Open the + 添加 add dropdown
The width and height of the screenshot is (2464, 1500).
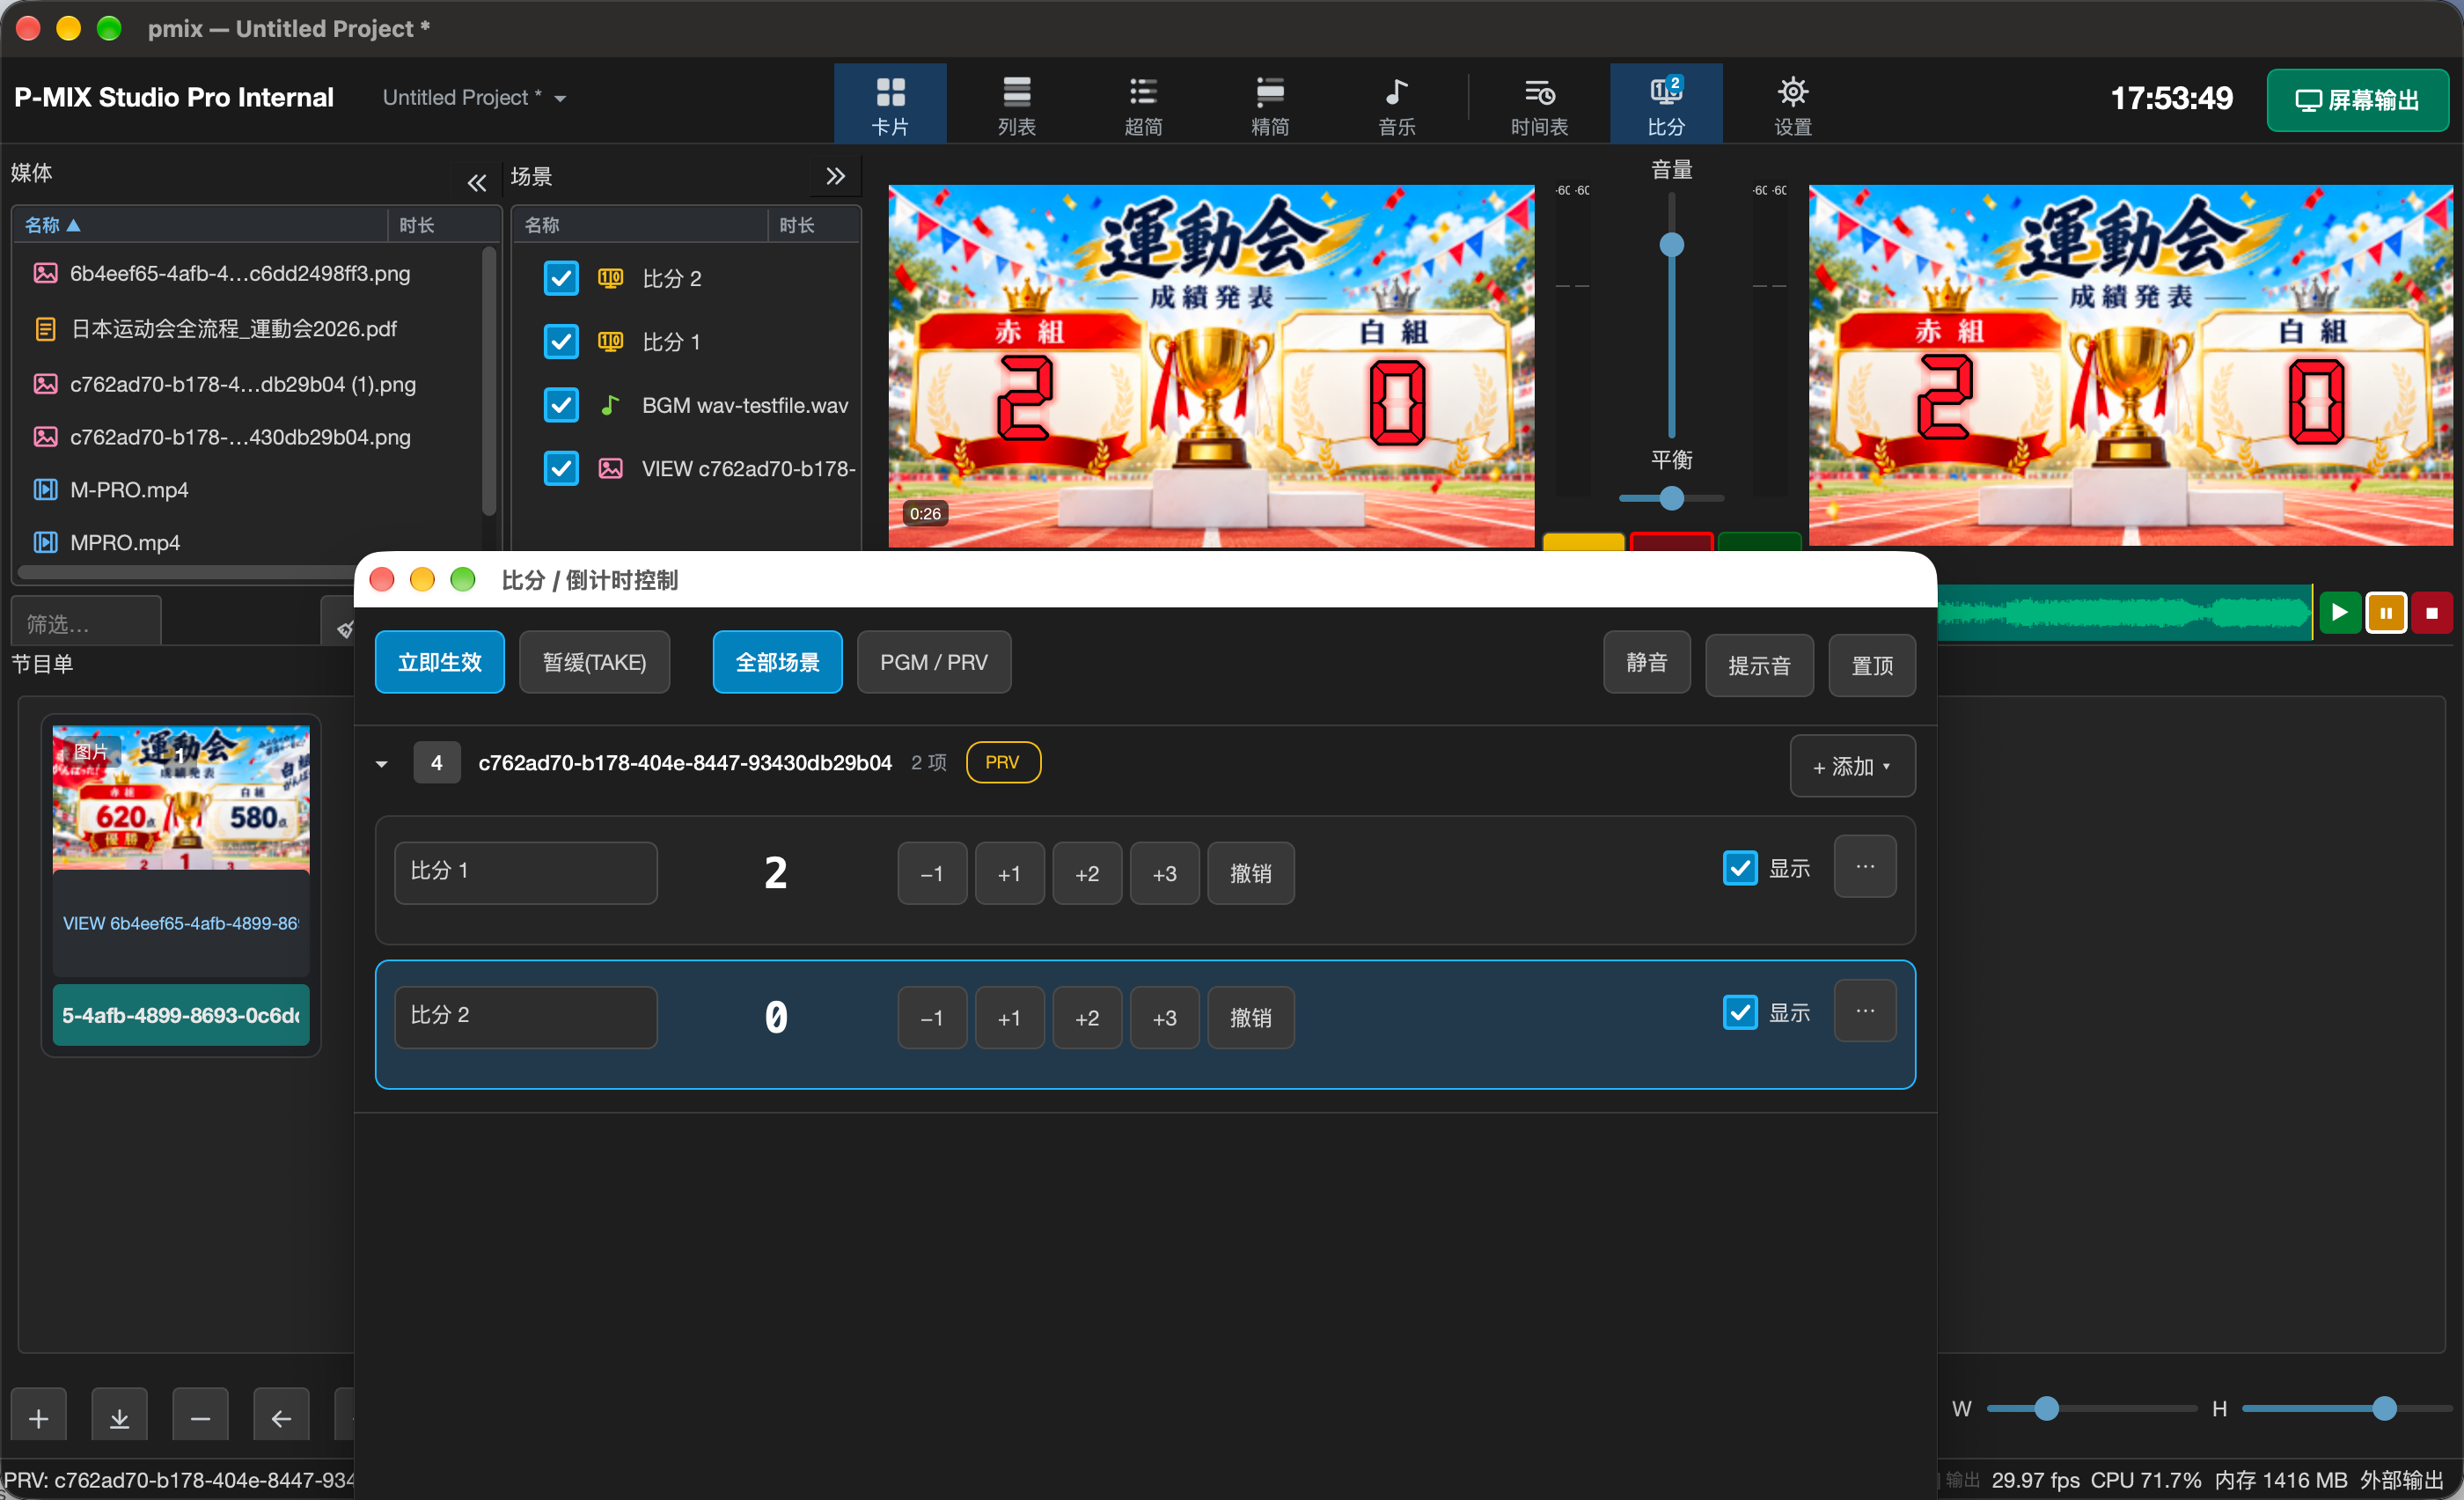pos(1852,766)
